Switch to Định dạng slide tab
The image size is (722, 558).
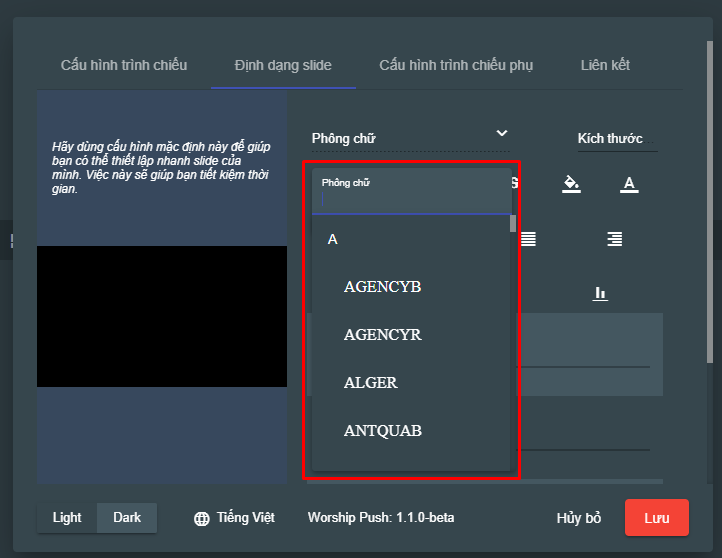[x=283, y=65]
